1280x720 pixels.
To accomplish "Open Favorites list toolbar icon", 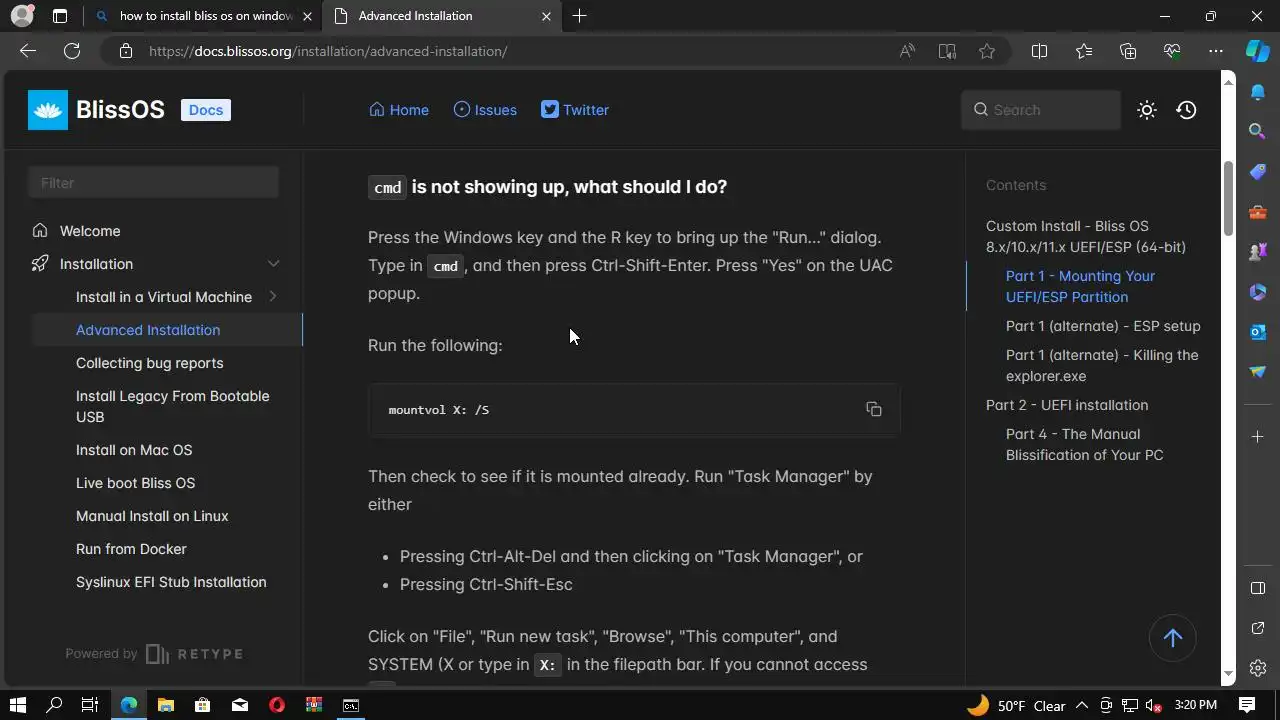I will (1084, 51).
